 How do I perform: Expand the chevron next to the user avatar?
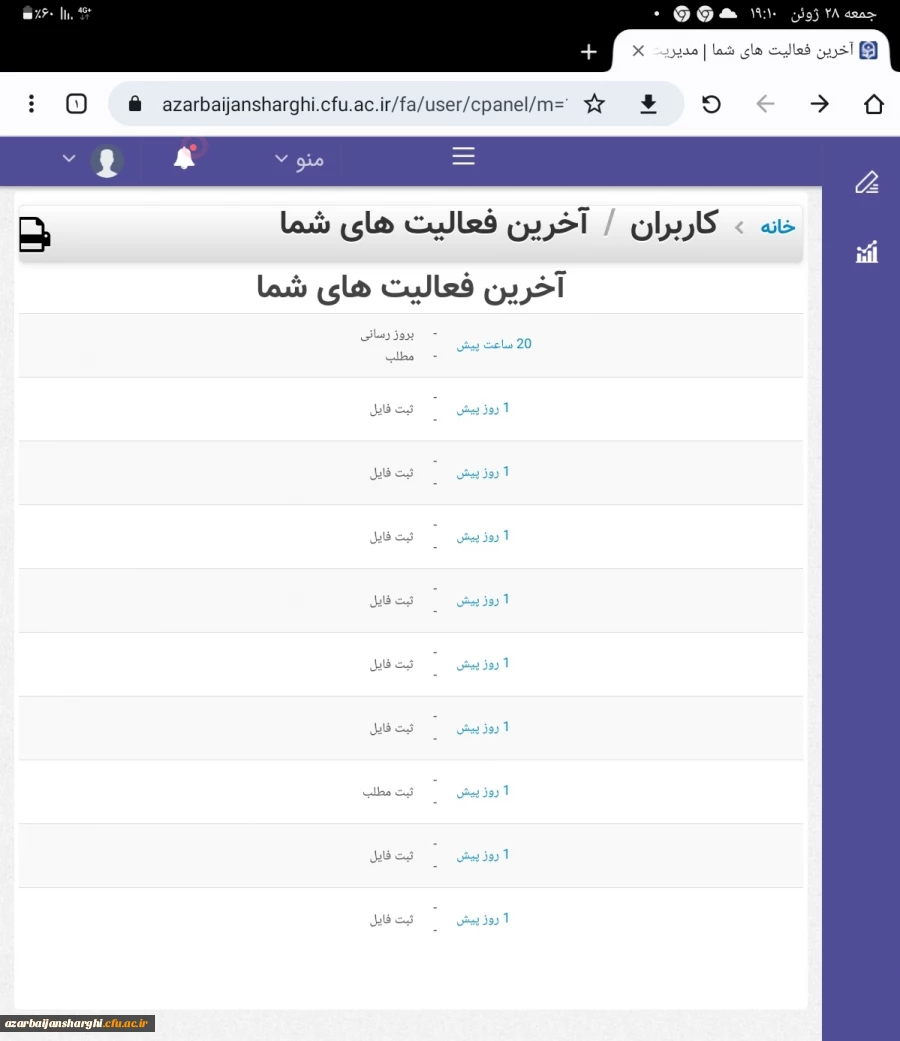[68, 158]
